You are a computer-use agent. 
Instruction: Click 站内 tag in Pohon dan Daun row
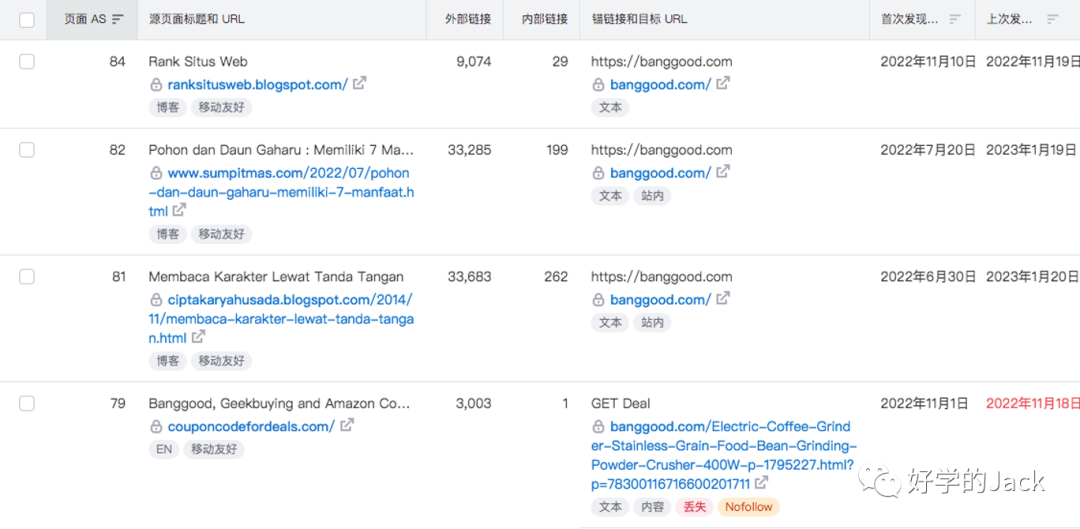tap(652, 196)
